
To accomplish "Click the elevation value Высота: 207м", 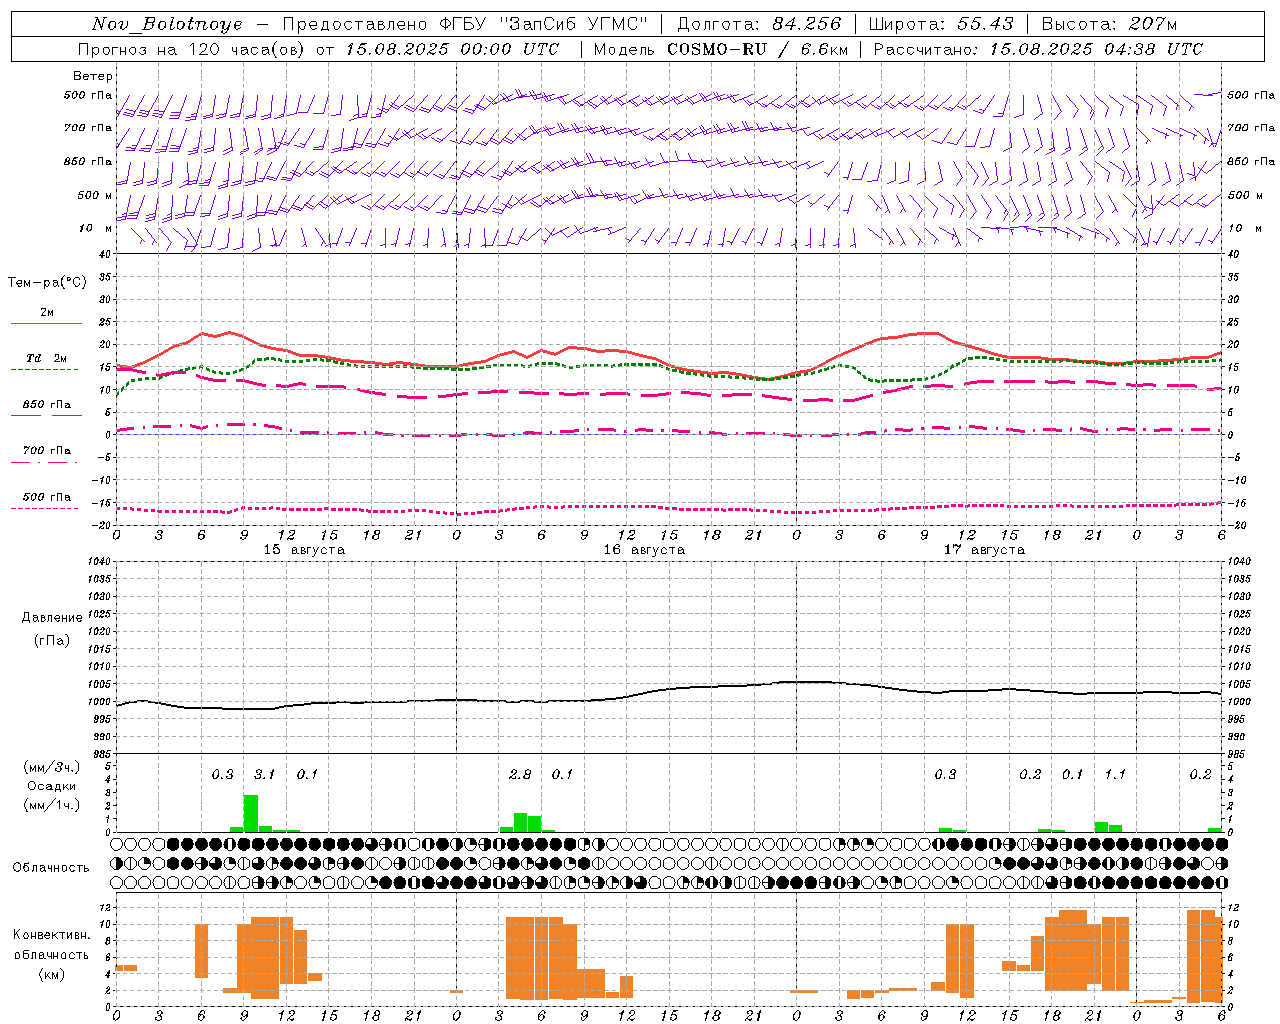I will pyautogui.click(x=1109, y=24).
